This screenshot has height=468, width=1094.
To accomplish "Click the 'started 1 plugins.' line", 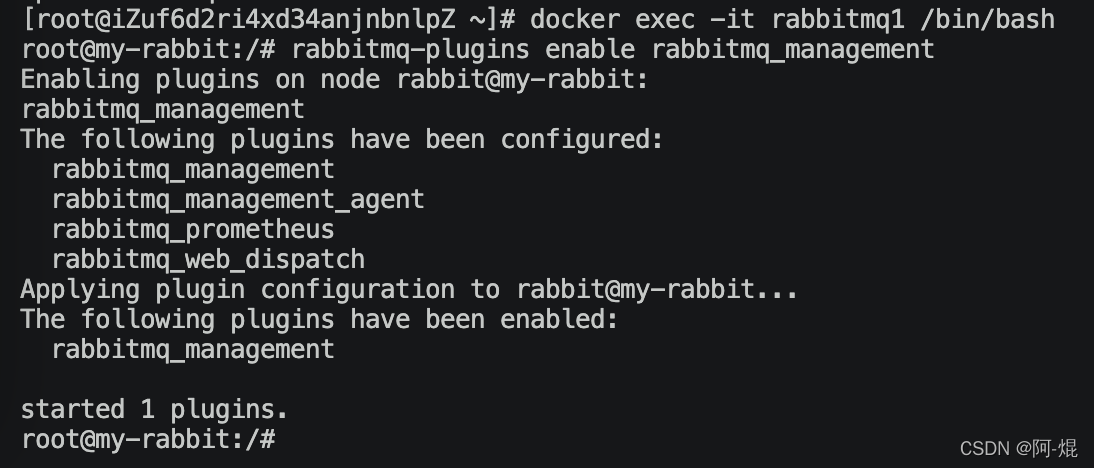I will [154, 409].
